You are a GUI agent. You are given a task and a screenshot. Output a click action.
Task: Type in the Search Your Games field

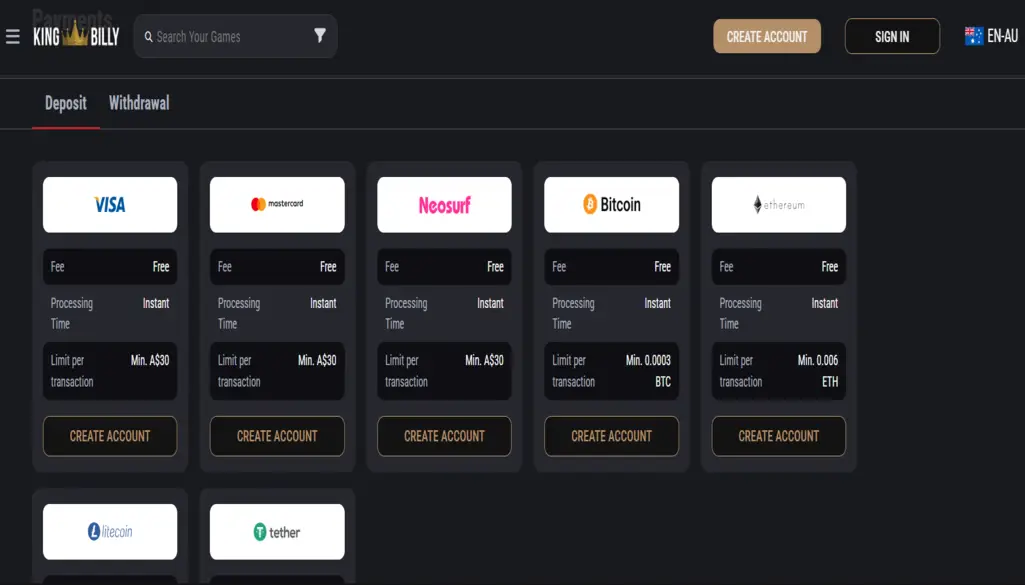pyautogui.click(x=230, y=37)
